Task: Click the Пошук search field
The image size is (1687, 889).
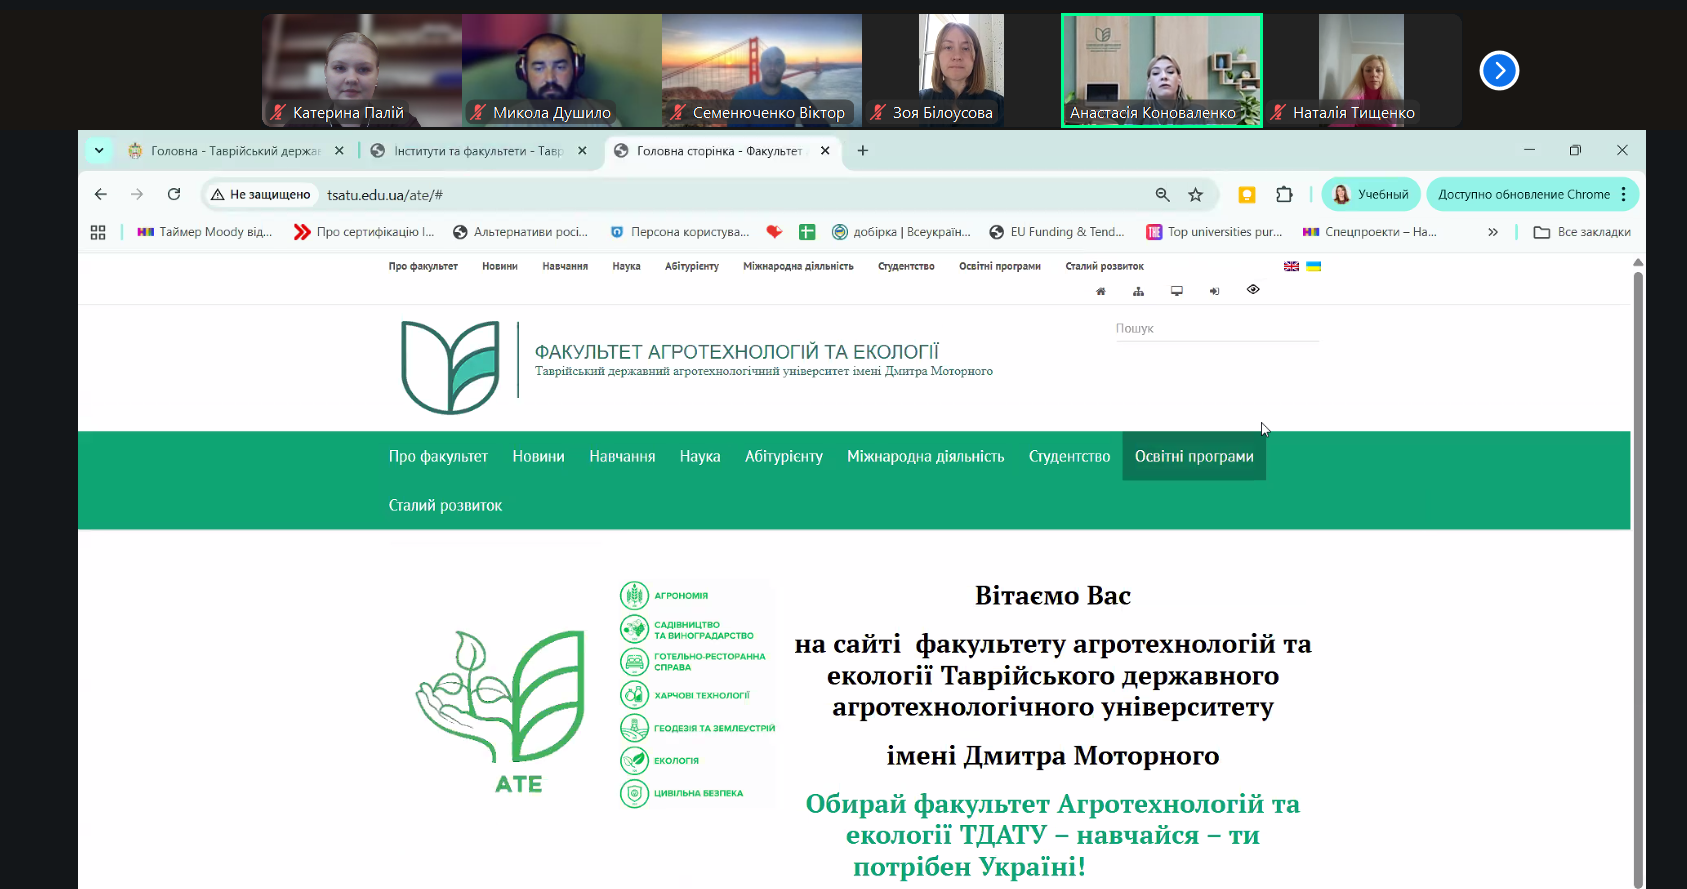Action: click(x=1216, y=329)
